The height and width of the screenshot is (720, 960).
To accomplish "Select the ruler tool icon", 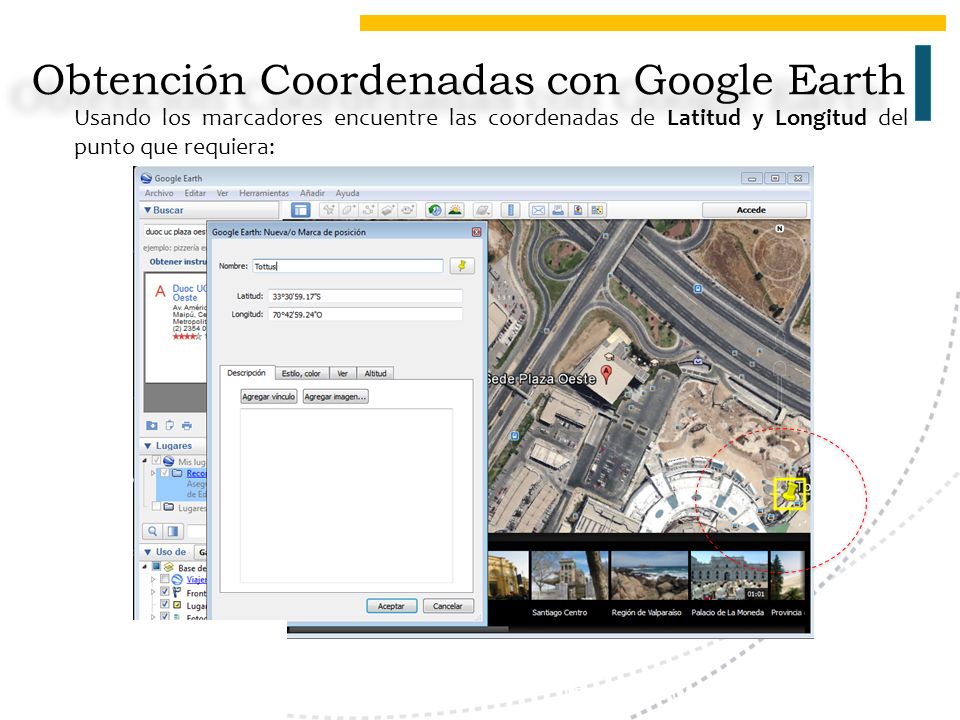I will 510,210.
